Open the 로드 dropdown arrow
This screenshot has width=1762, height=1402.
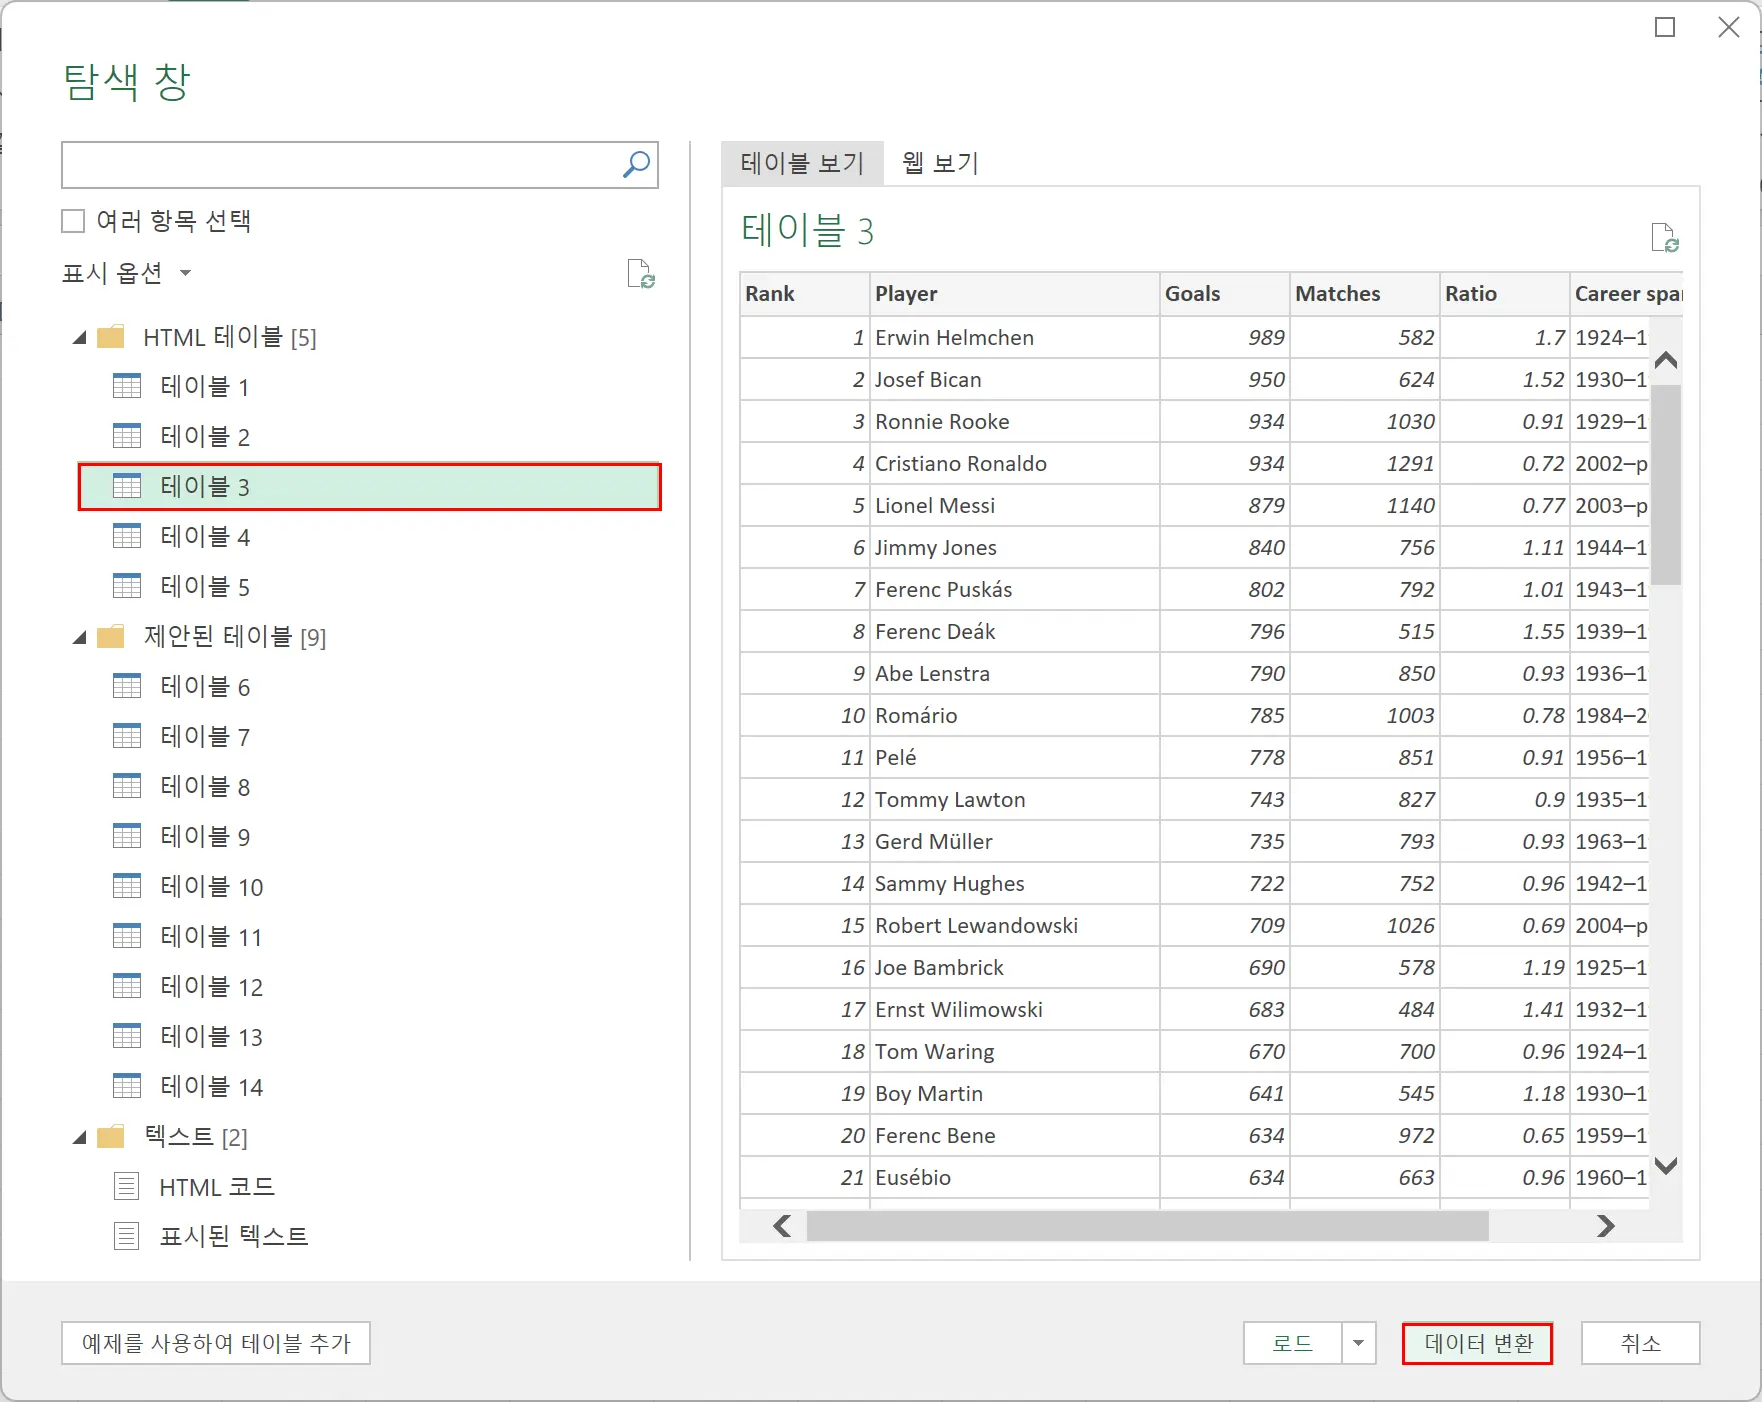(x=1358, y=1343)
